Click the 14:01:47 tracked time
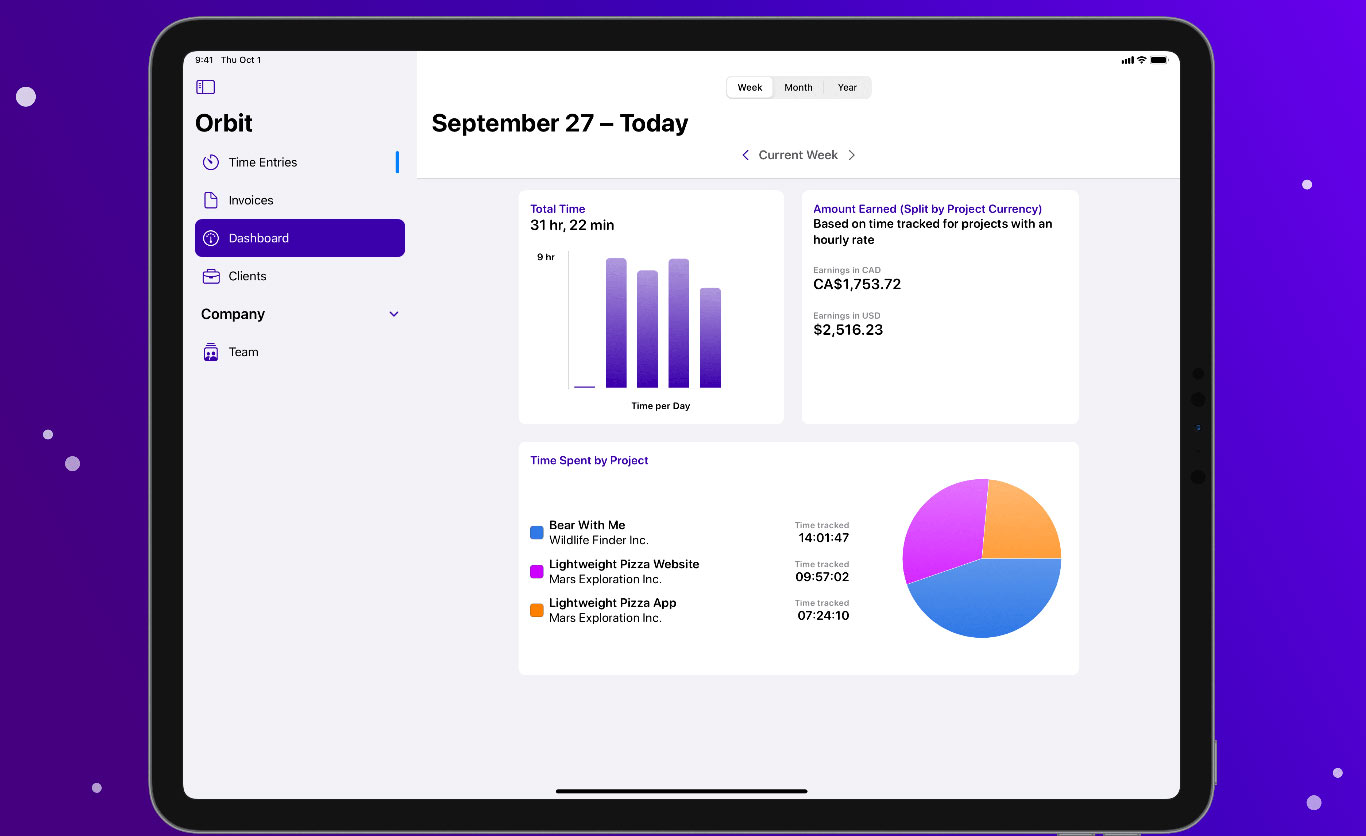Viewport: 1366px width, 836px height. (823, 538)
